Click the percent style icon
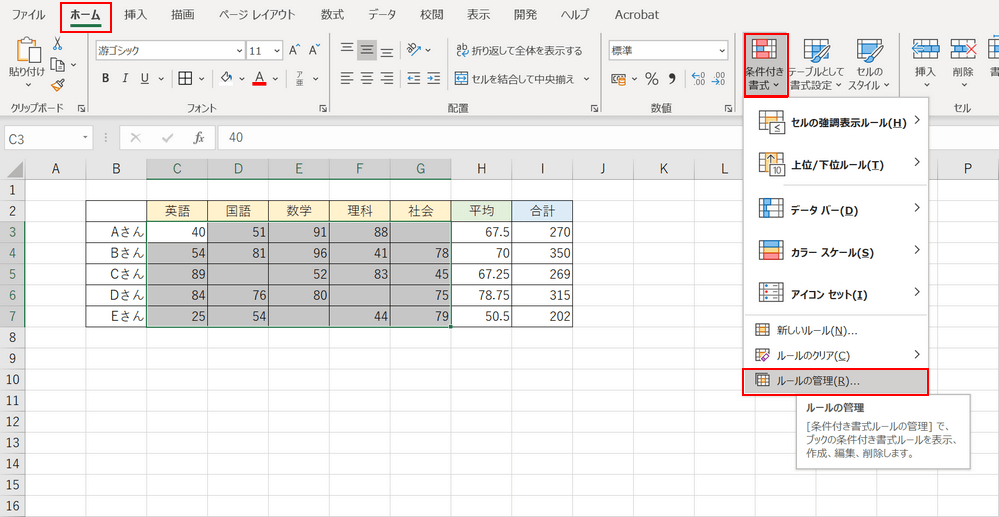This screenshot has width=999, height=517. pos(651,79)
